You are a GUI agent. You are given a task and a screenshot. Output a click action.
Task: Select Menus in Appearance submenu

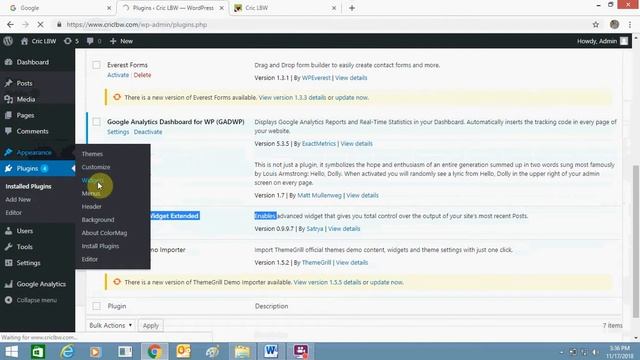(x=91, y=193)
